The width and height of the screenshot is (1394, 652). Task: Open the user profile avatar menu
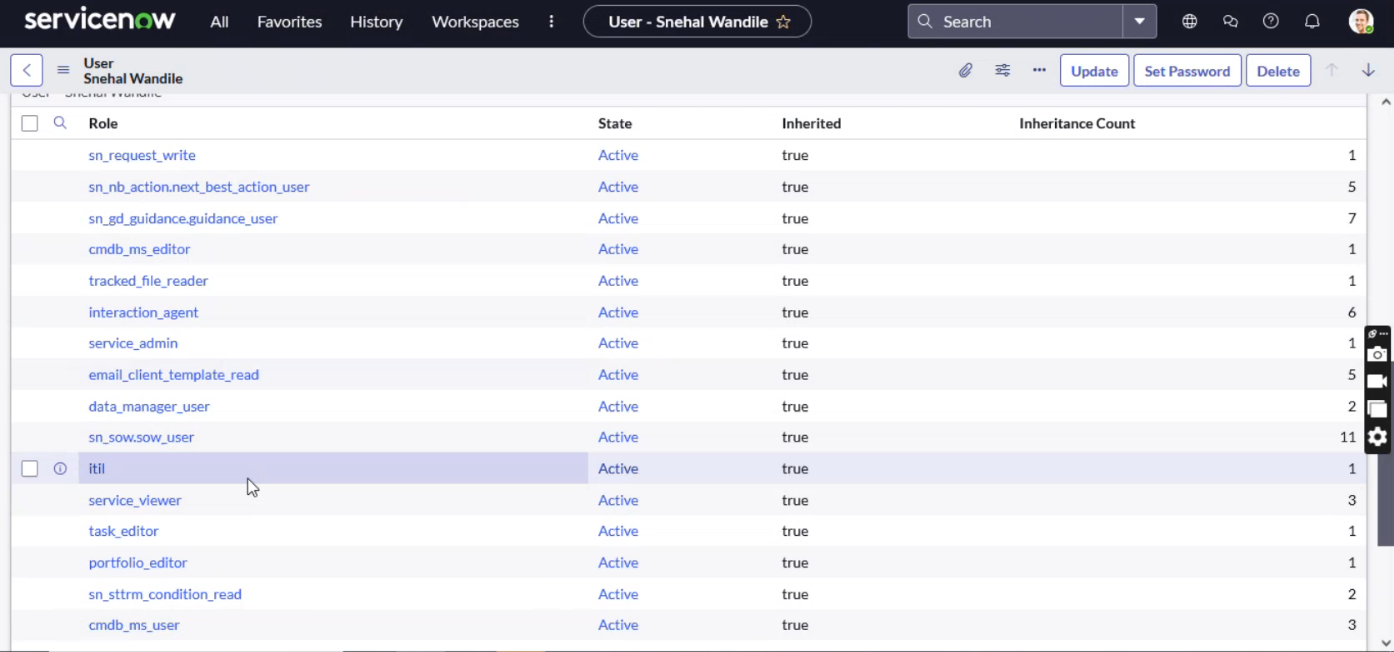click(1360, 21)
